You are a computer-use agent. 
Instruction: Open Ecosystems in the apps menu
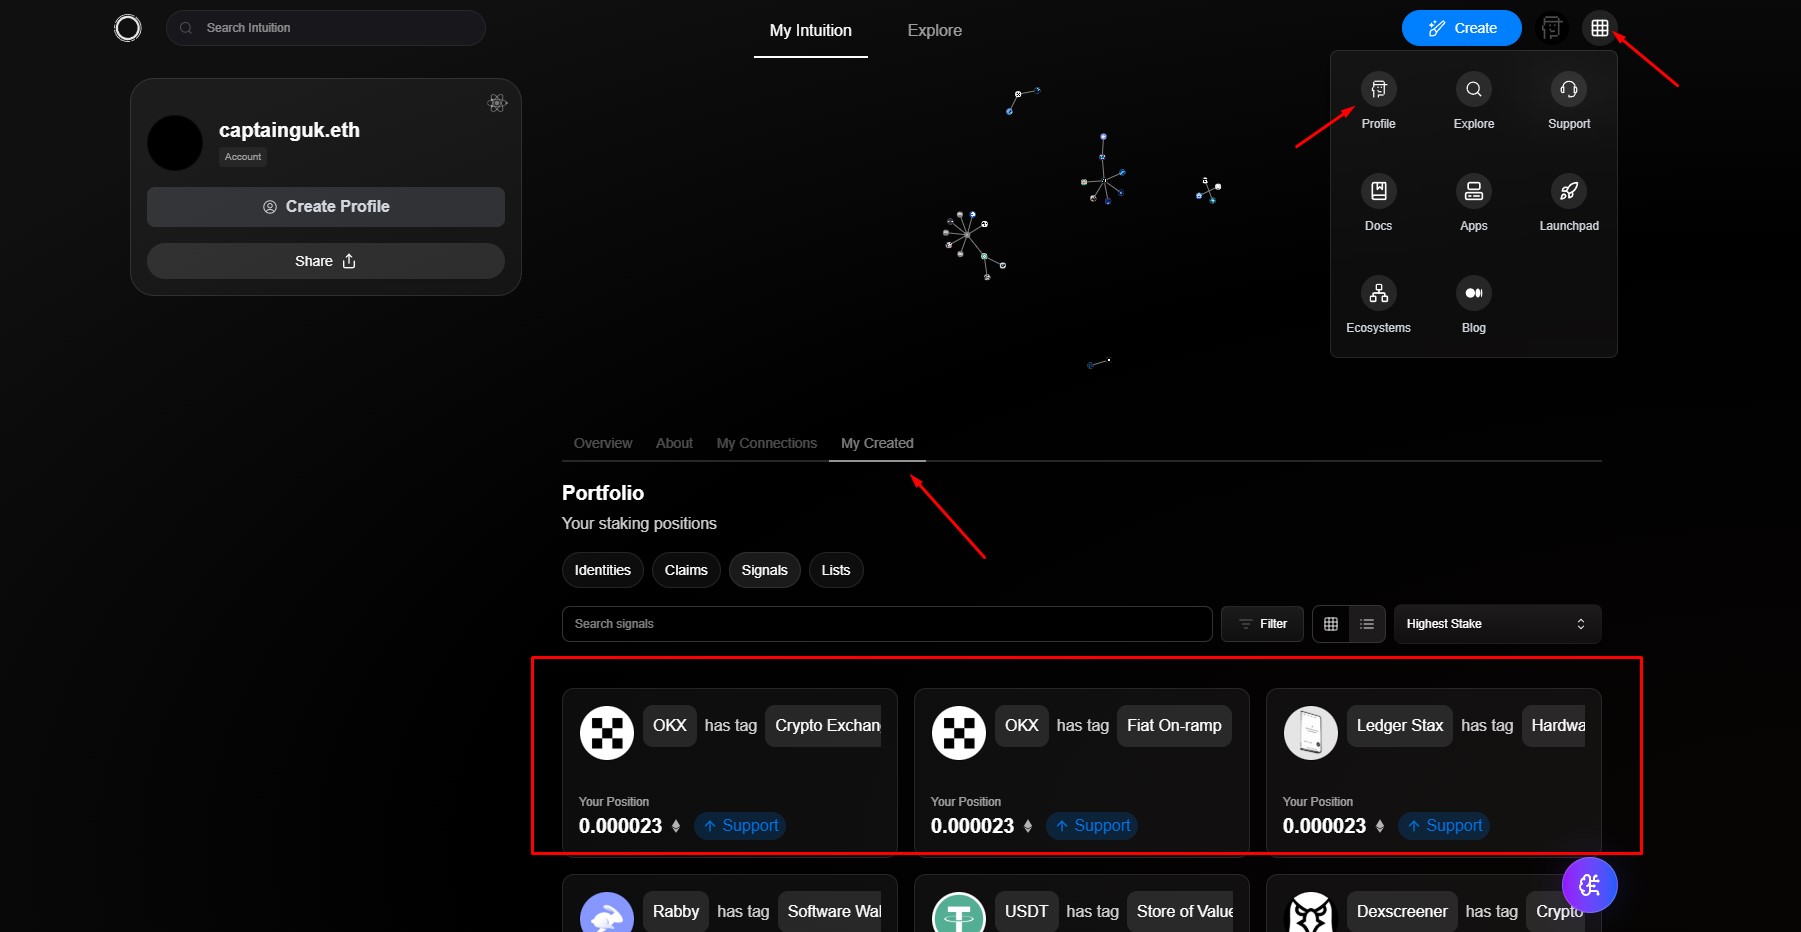[1378, 294]
